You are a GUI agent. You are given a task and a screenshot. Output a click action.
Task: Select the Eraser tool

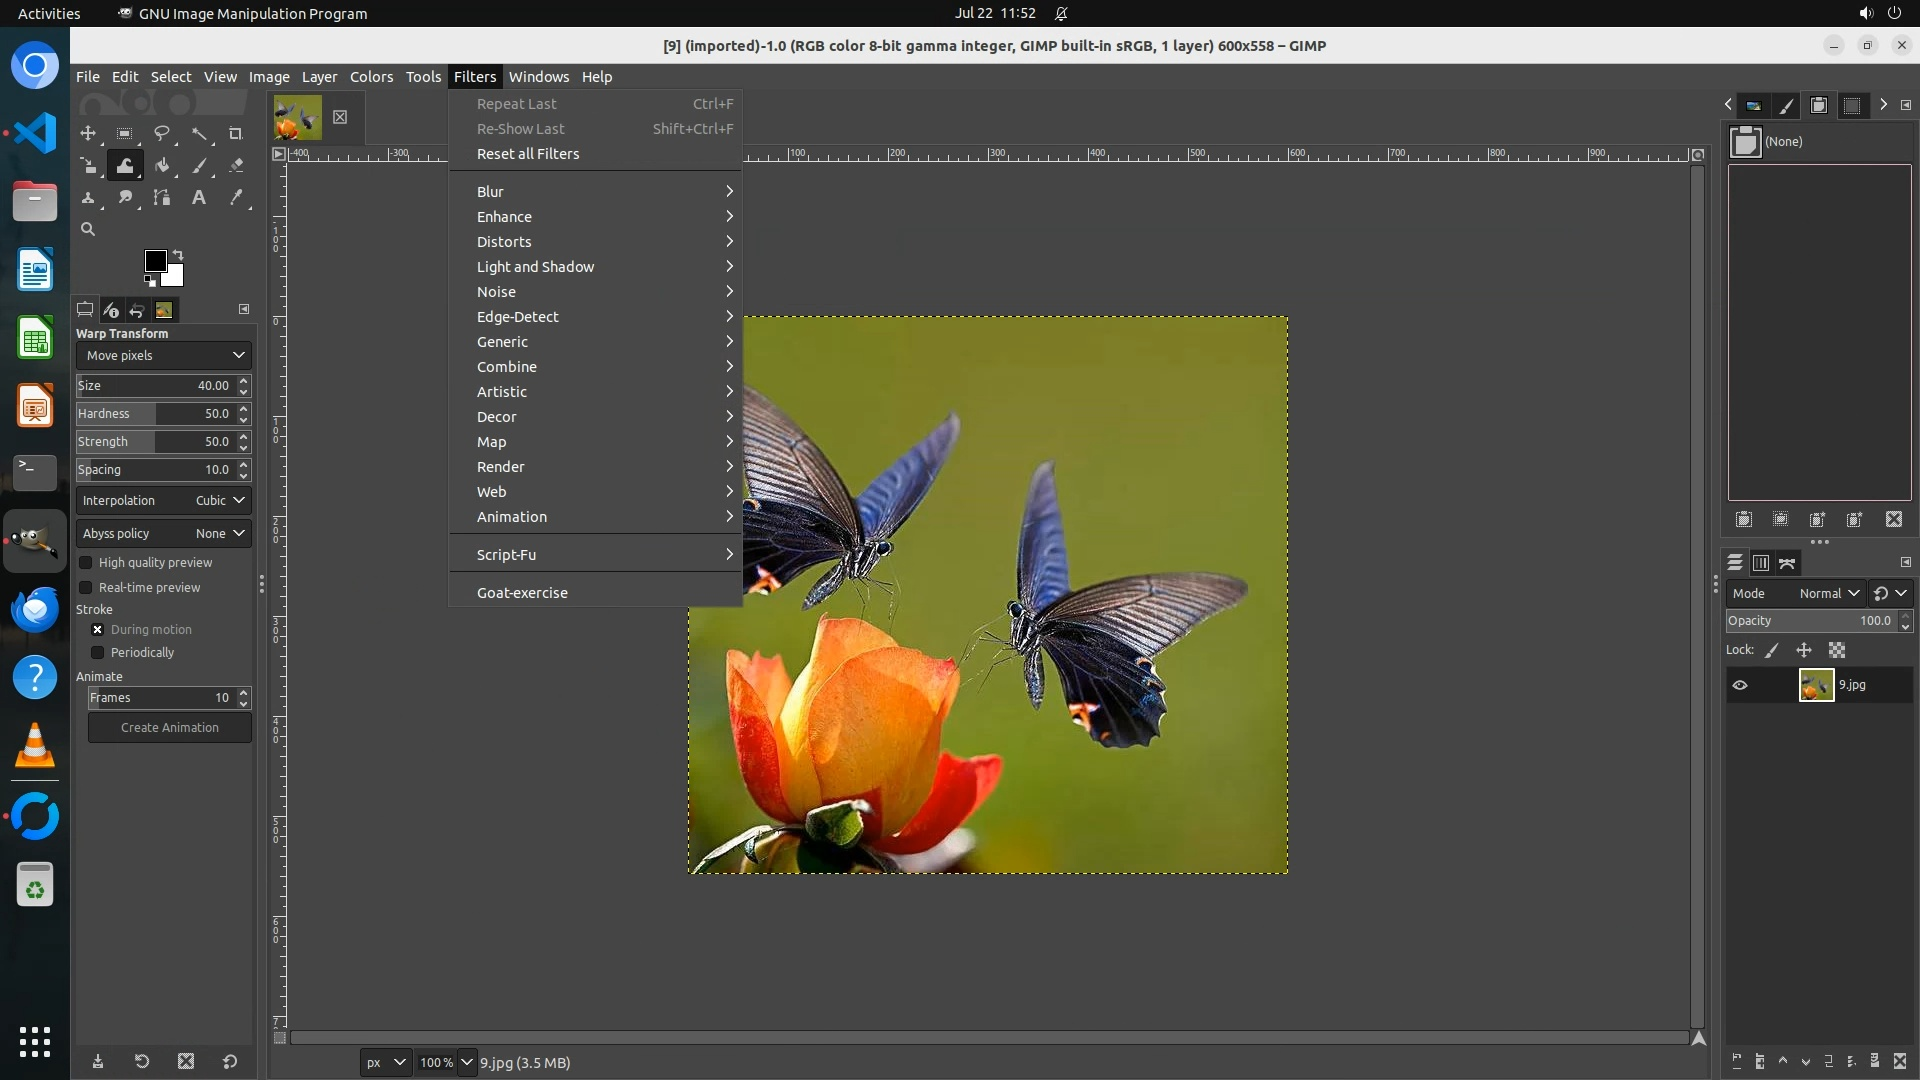(236, 166)
